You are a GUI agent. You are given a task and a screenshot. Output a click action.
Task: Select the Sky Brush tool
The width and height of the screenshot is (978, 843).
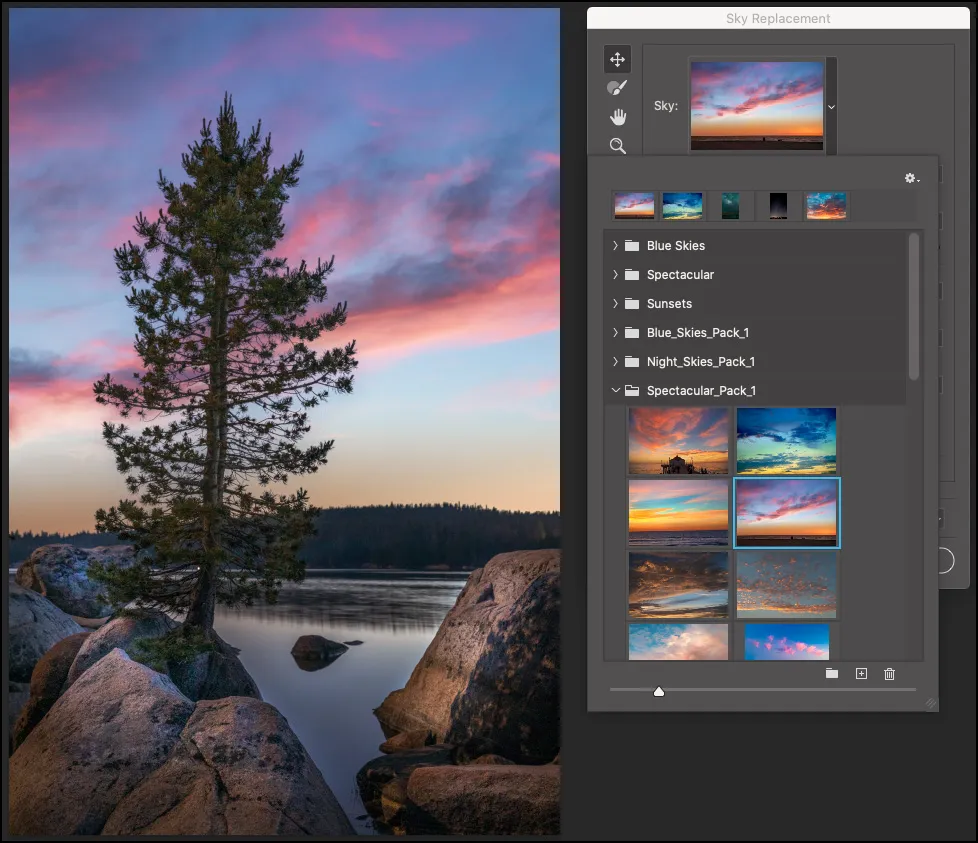tap(617, 88)
